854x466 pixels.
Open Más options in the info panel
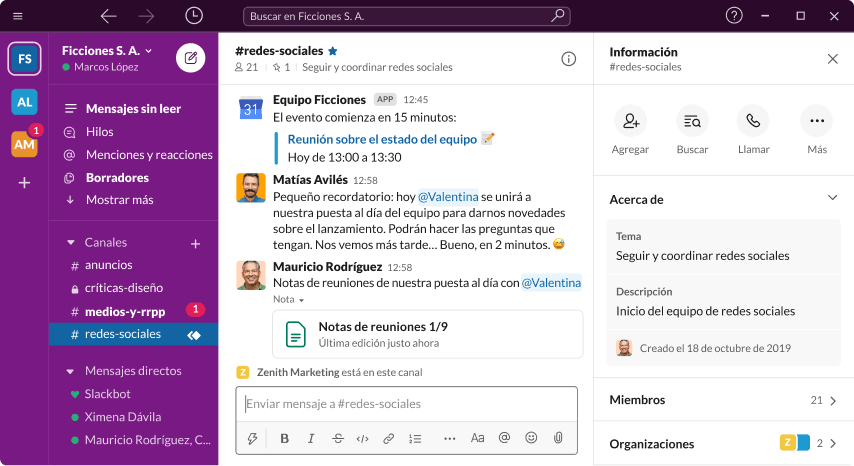coord(817,130)
